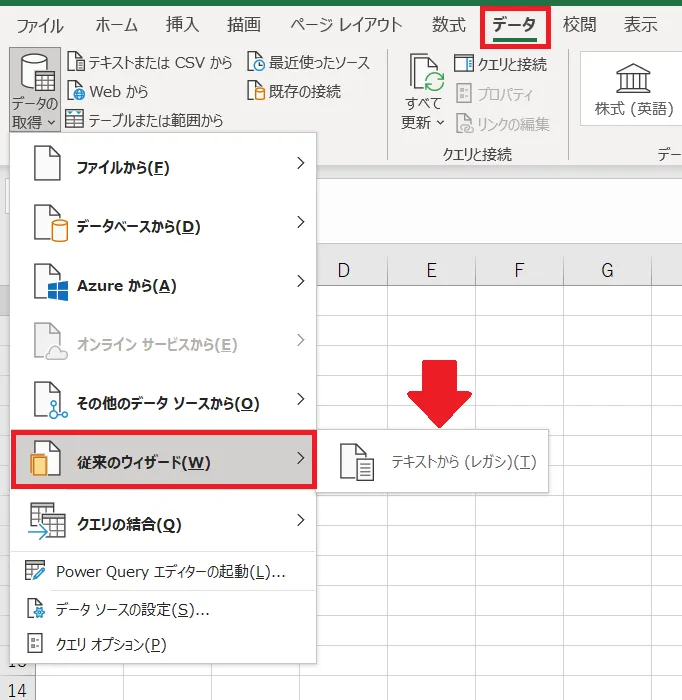Click テキストまたは CSV から label
Image resolution: width=682 pixels, height=700 pixels.
(160, 62)
